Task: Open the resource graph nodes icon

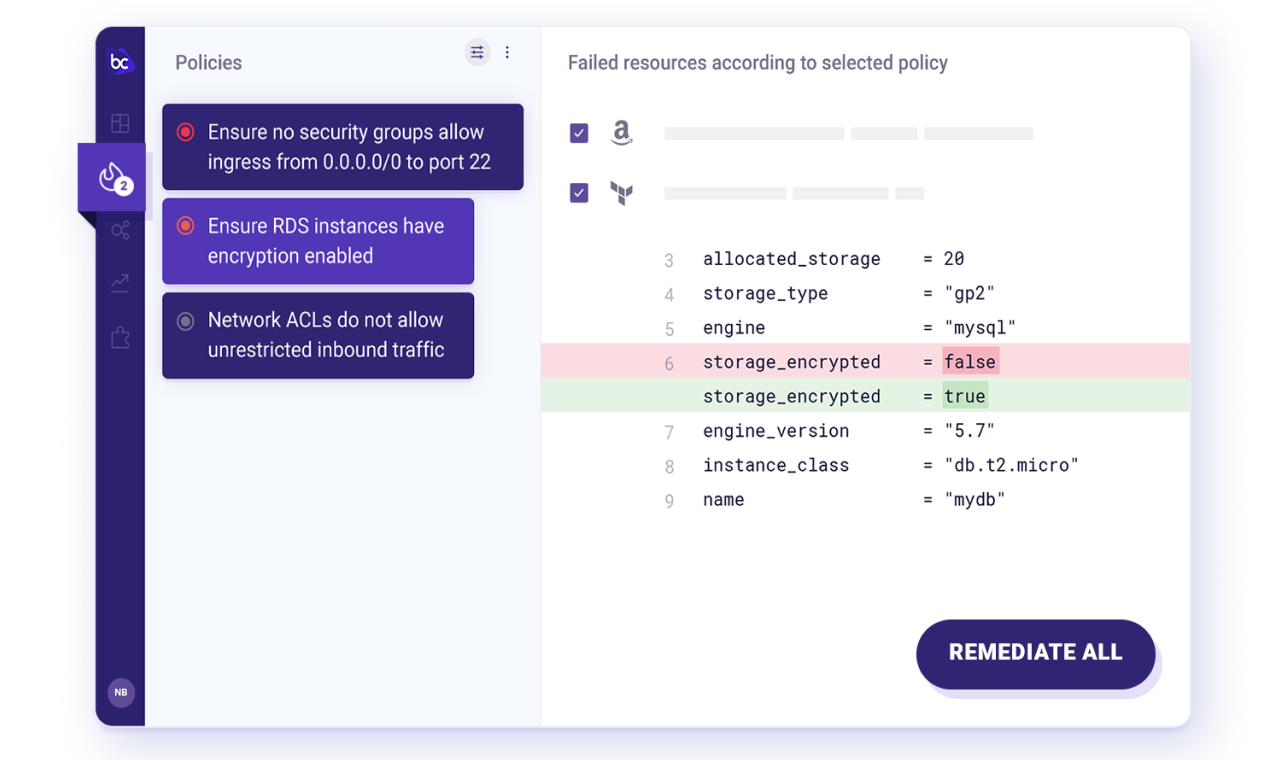Action: (120, 231)
